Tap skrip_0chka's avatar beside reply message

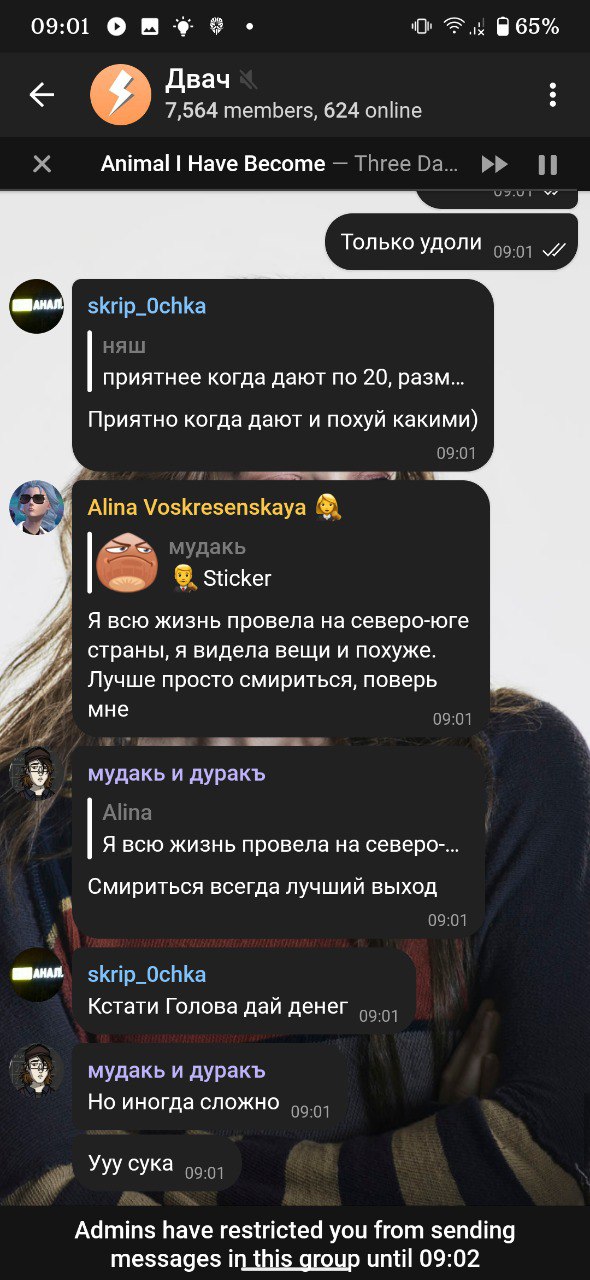(x=37, y=306)
